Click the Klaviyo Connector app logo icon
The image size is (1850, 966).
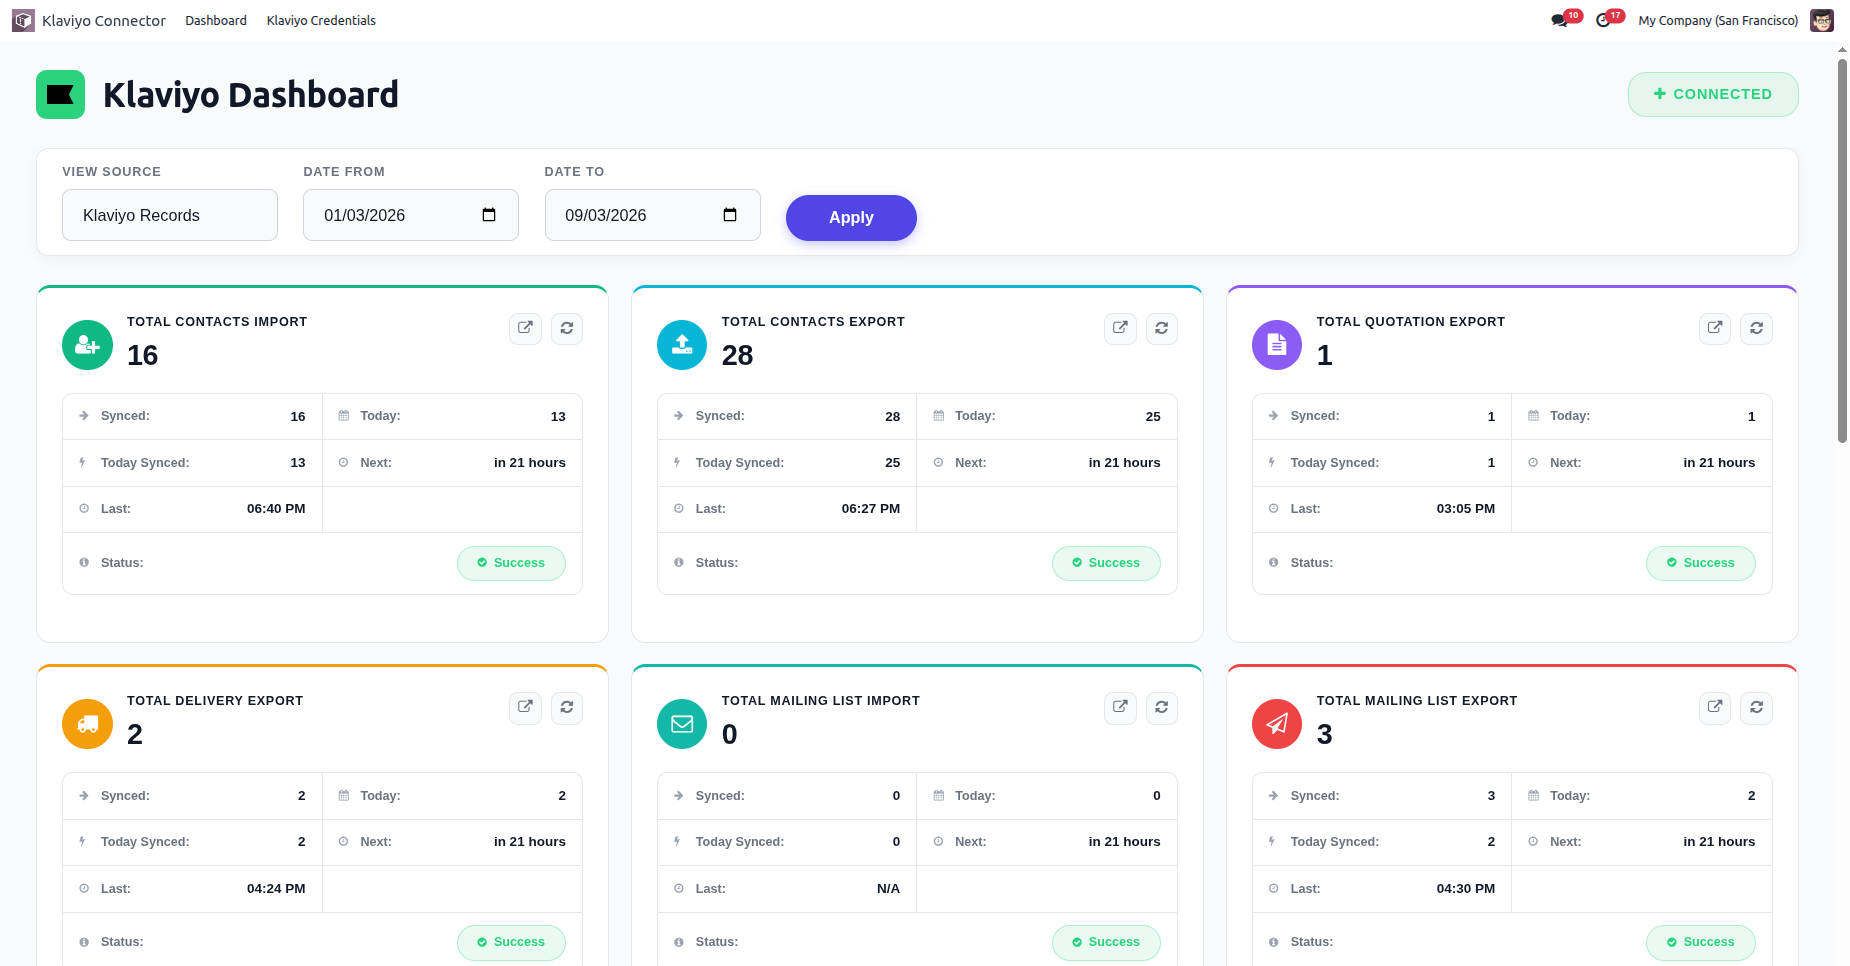click(x=23, y=20)
